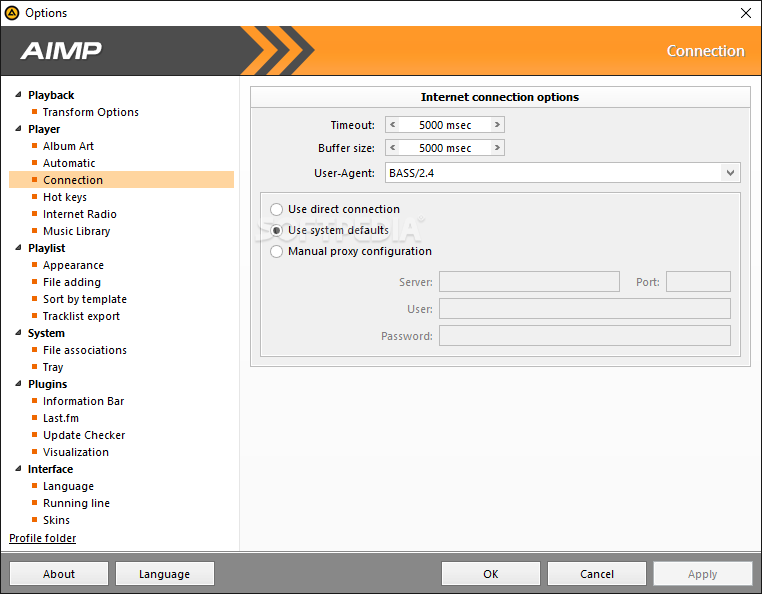Select the Plugins category heading

(x=48, y=384)
